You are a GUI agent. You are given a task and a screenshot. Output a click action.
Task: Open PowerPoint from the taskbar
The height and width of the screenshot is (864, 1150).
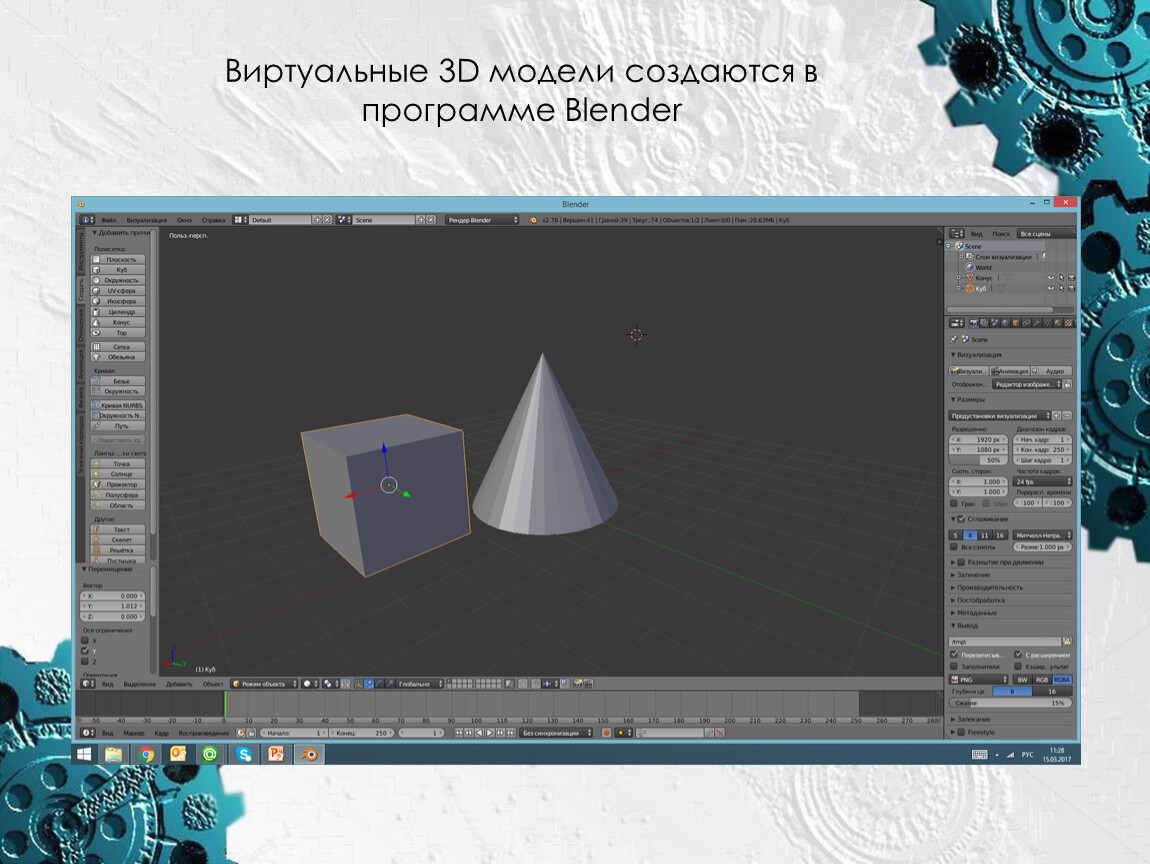click(x=276, y=754)
